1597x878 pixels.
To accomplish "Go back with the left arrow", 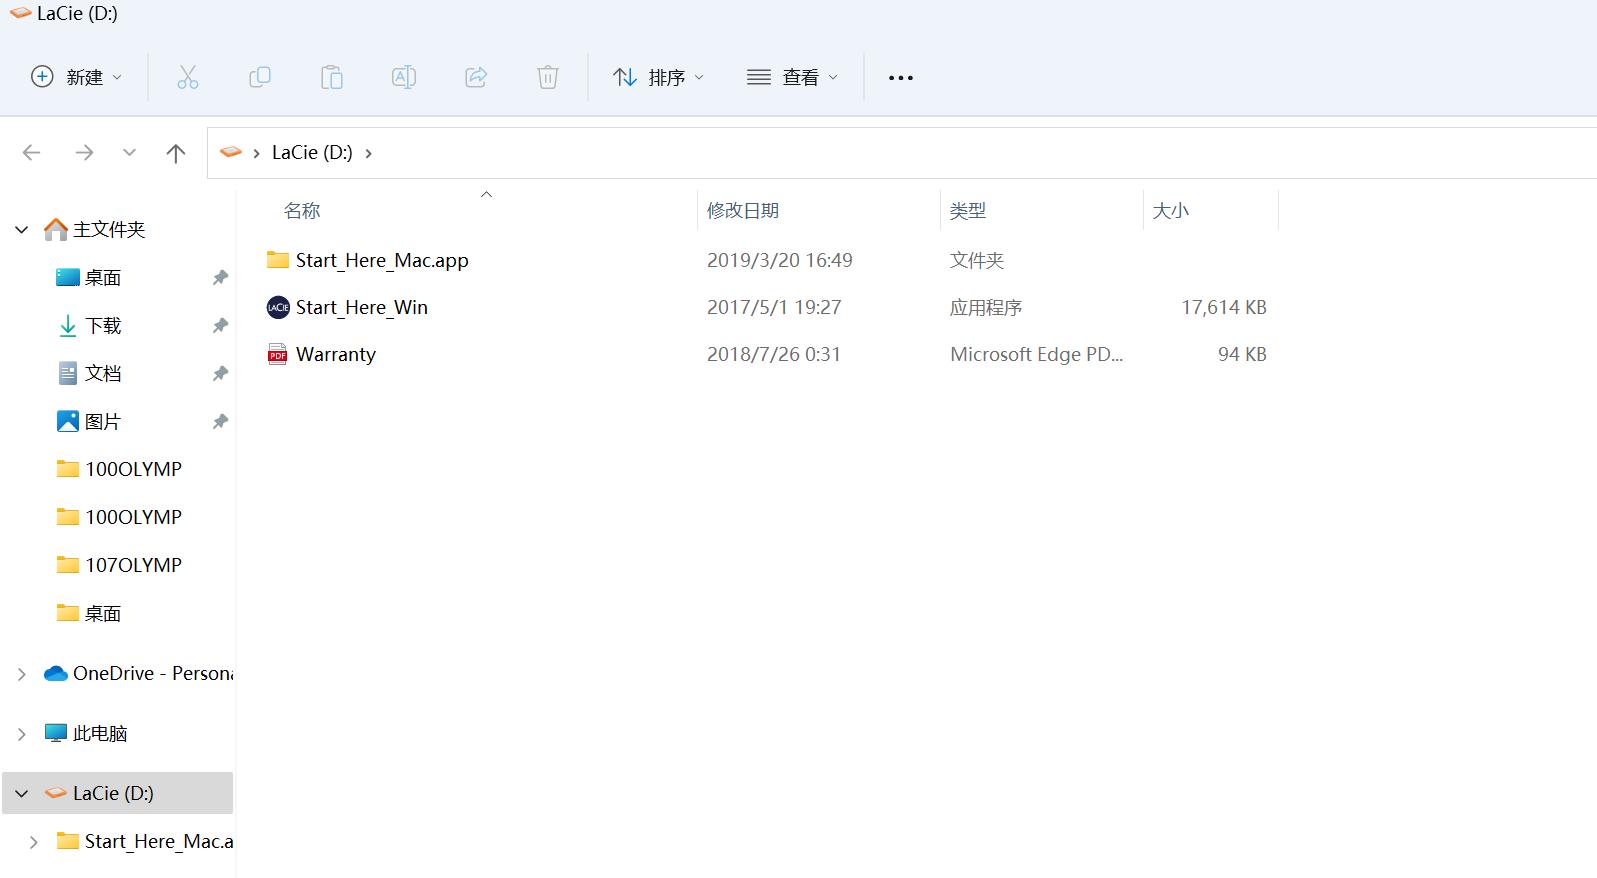I will (32, 153).
